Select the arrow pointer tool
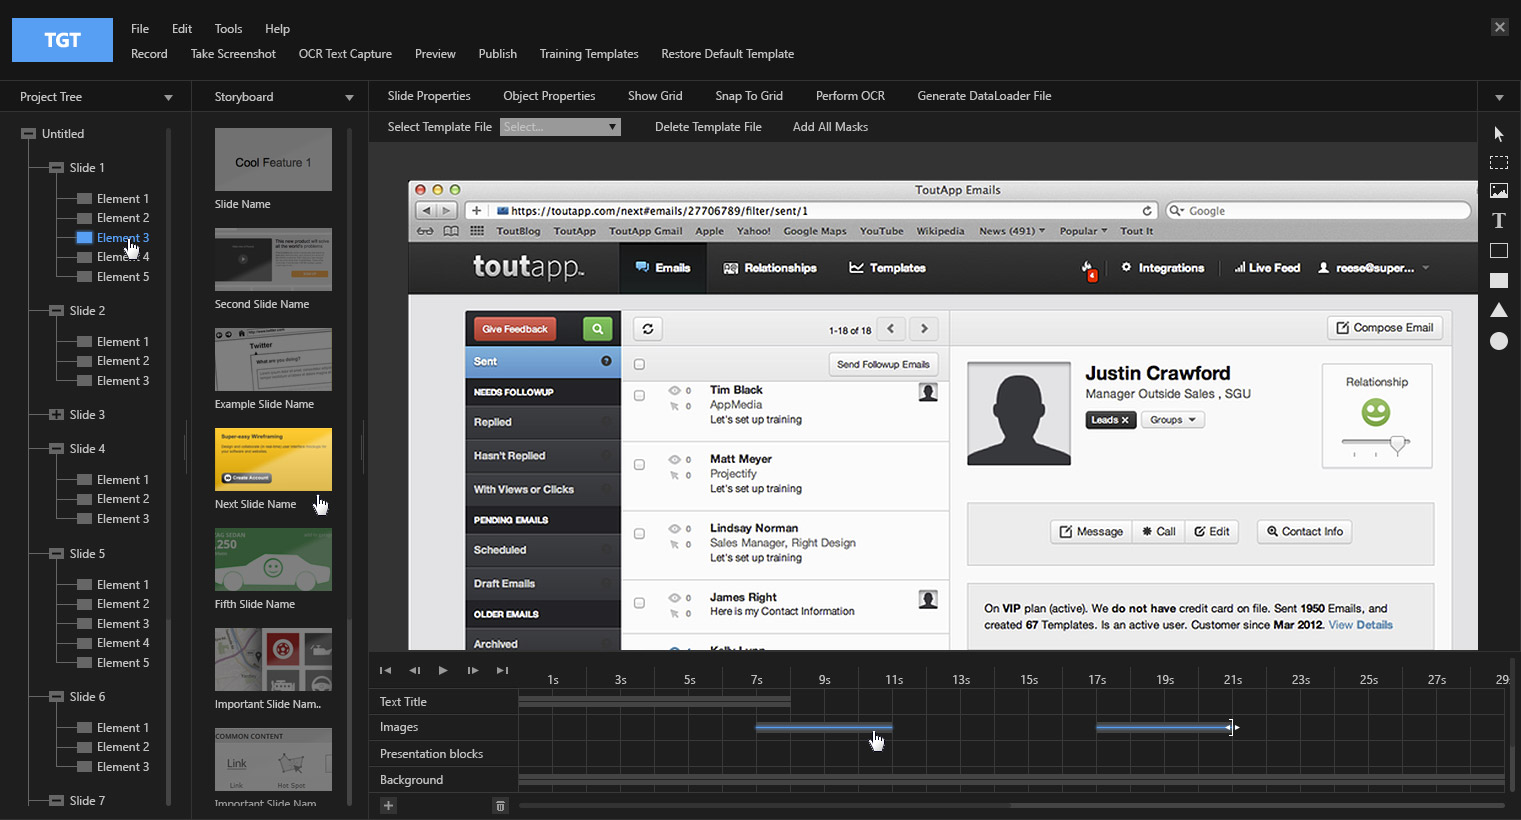 [x=1498, y=134]
